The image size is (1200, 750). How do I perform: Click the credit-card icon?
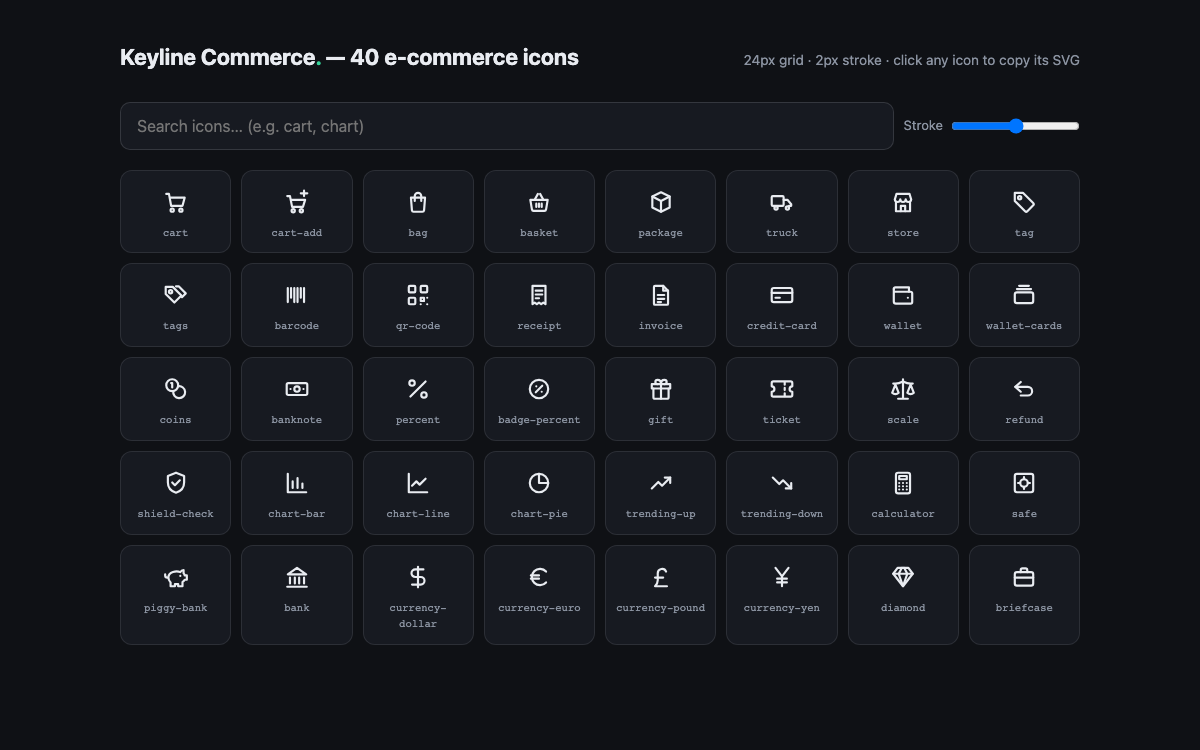(x=782, y=305)
